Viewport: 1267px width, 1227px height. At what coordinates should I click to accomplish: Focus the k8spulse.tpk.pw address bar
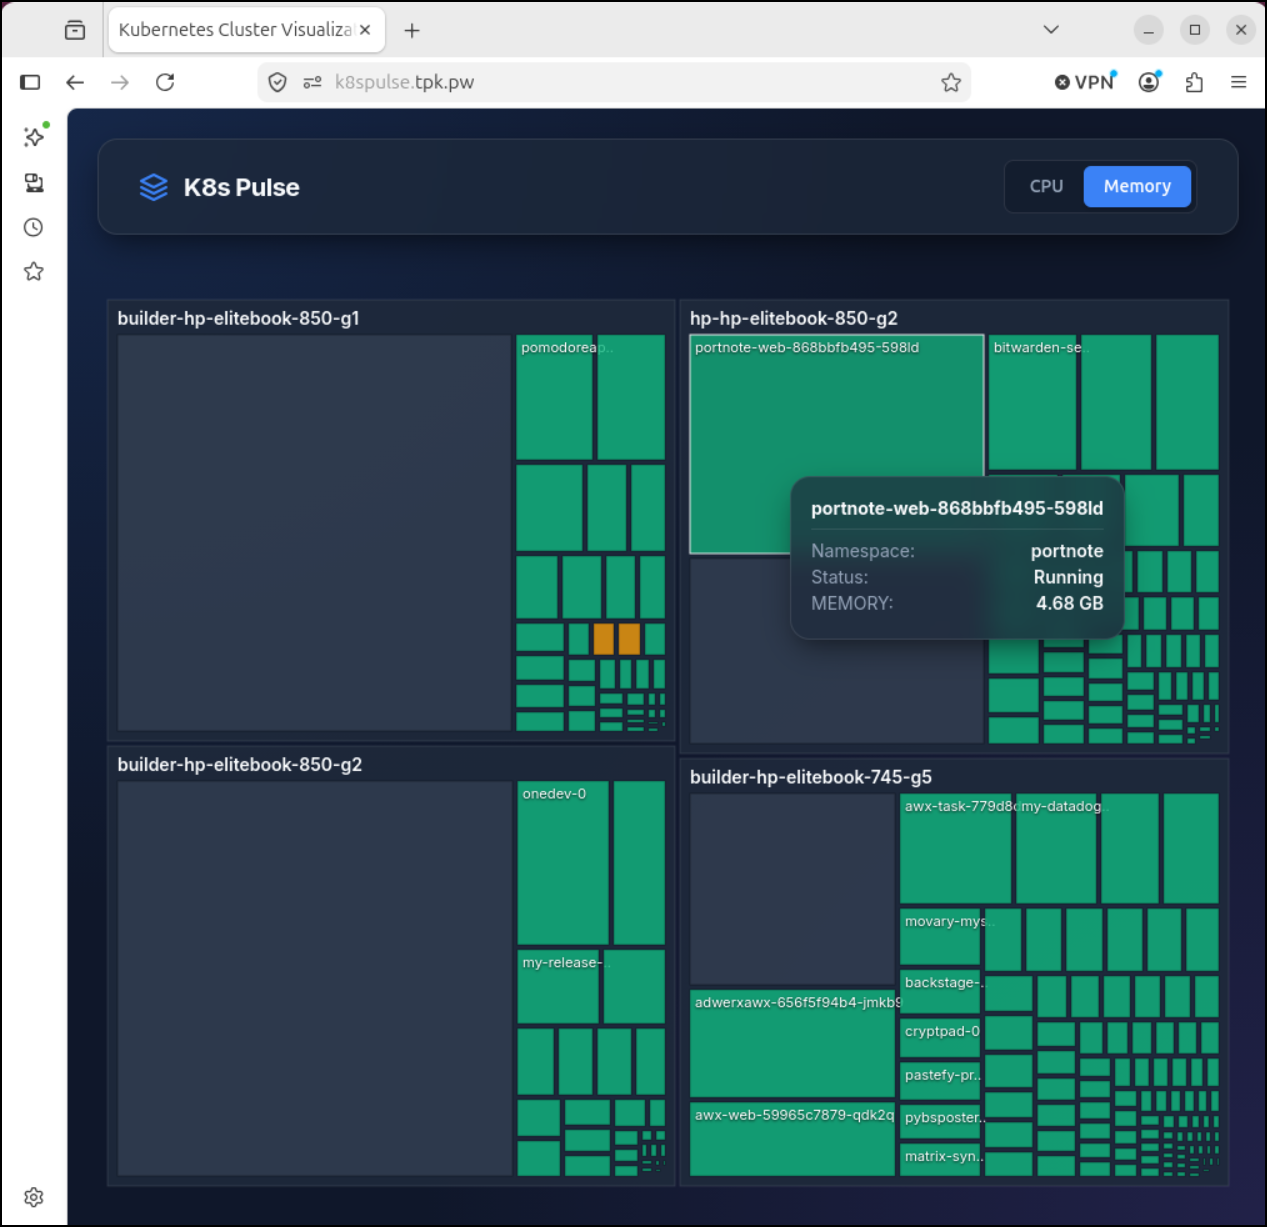615,82
